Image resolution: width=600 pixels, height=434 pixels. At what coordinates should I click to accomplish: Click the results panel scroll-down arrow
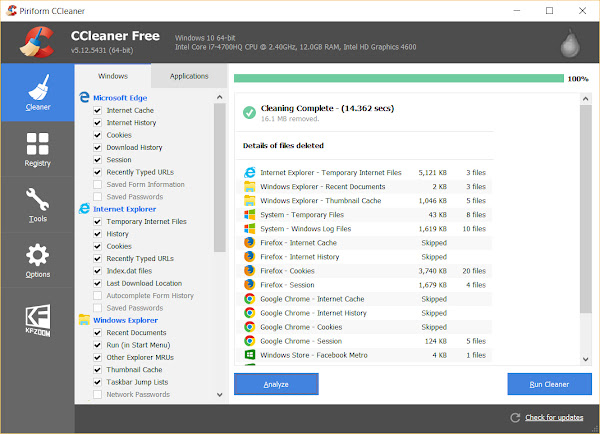[x=585, y=359]
